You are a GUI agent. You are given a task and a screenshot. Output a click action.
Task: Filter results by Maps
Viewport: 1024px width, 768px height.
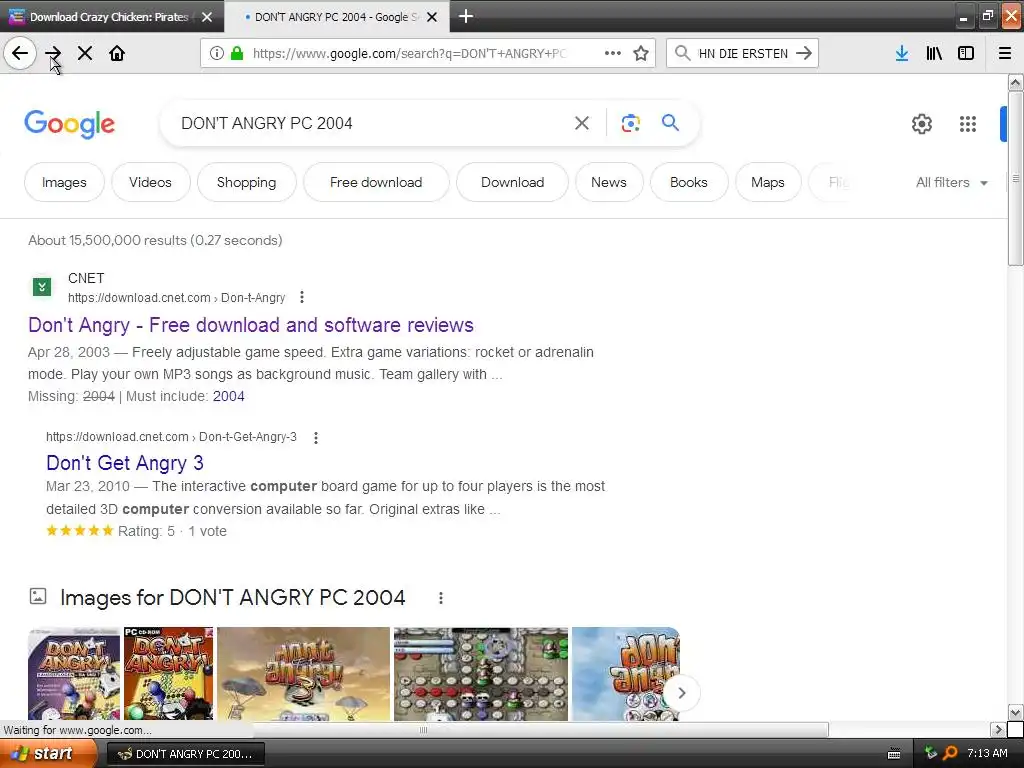pos(767,182)
